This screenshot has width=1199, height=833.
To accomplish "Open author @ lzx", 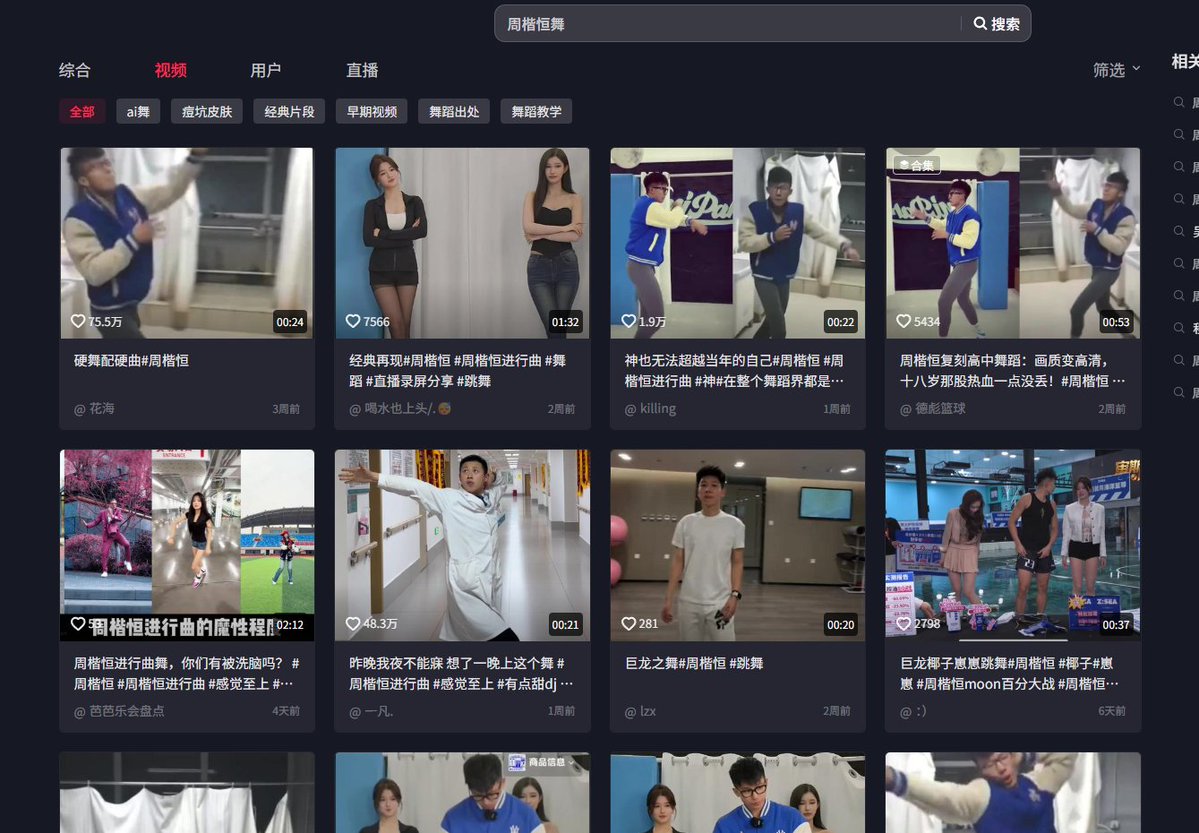I will 640,711.
